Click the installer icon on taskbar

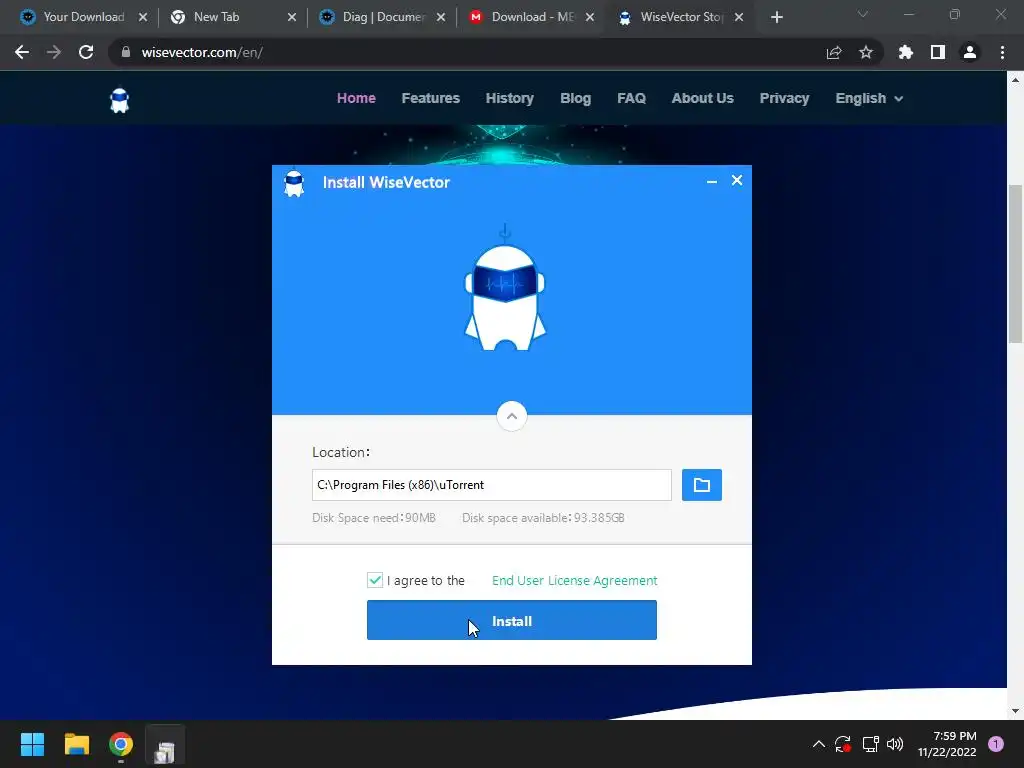pyautogui.click(x=165, y=745)
